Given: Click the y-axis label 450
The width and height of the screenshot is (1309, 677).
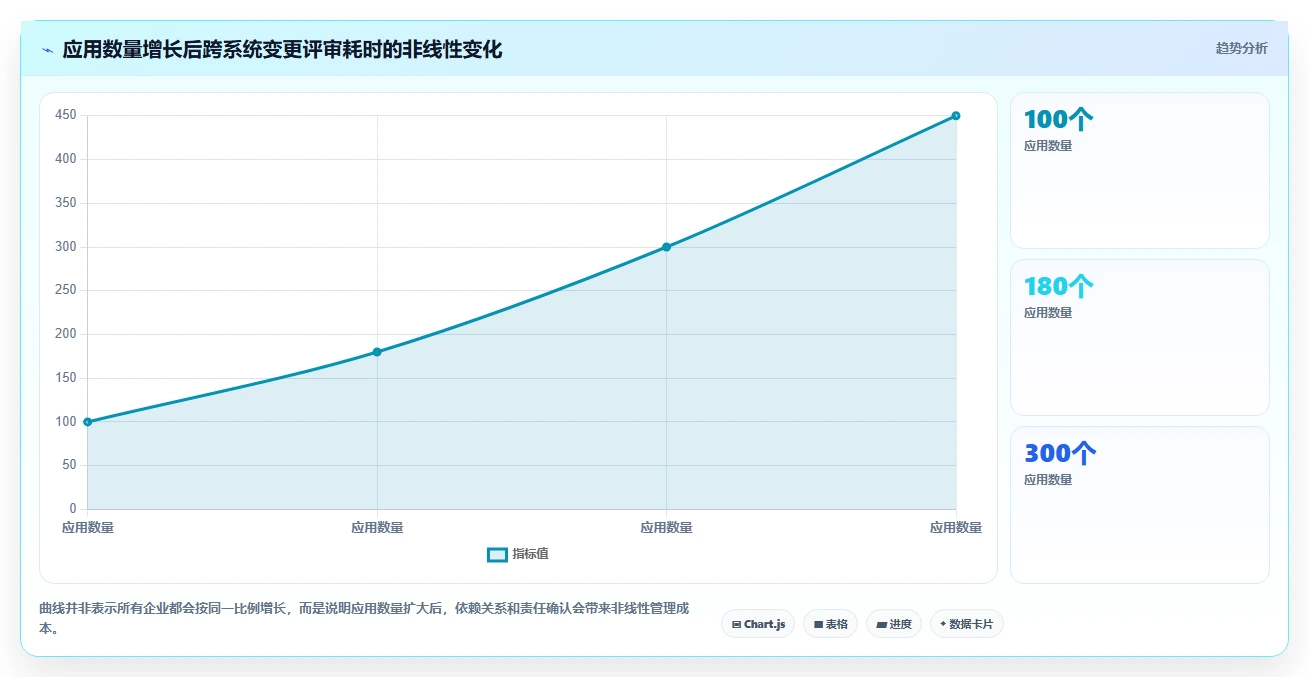Looking at the screenshot, I should (66, 115).
